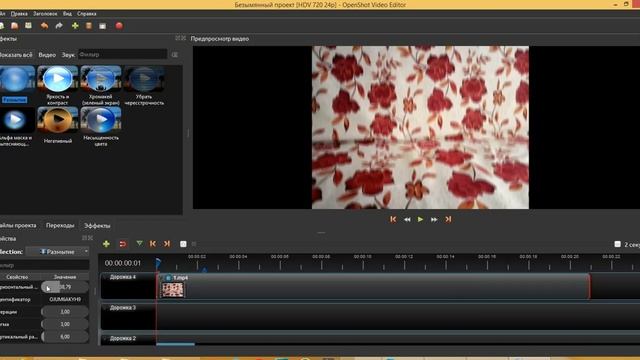Center timeline on playhead with the white square icon
The height and width of the screenshot is (360, 640).
(x=183, y=244)
